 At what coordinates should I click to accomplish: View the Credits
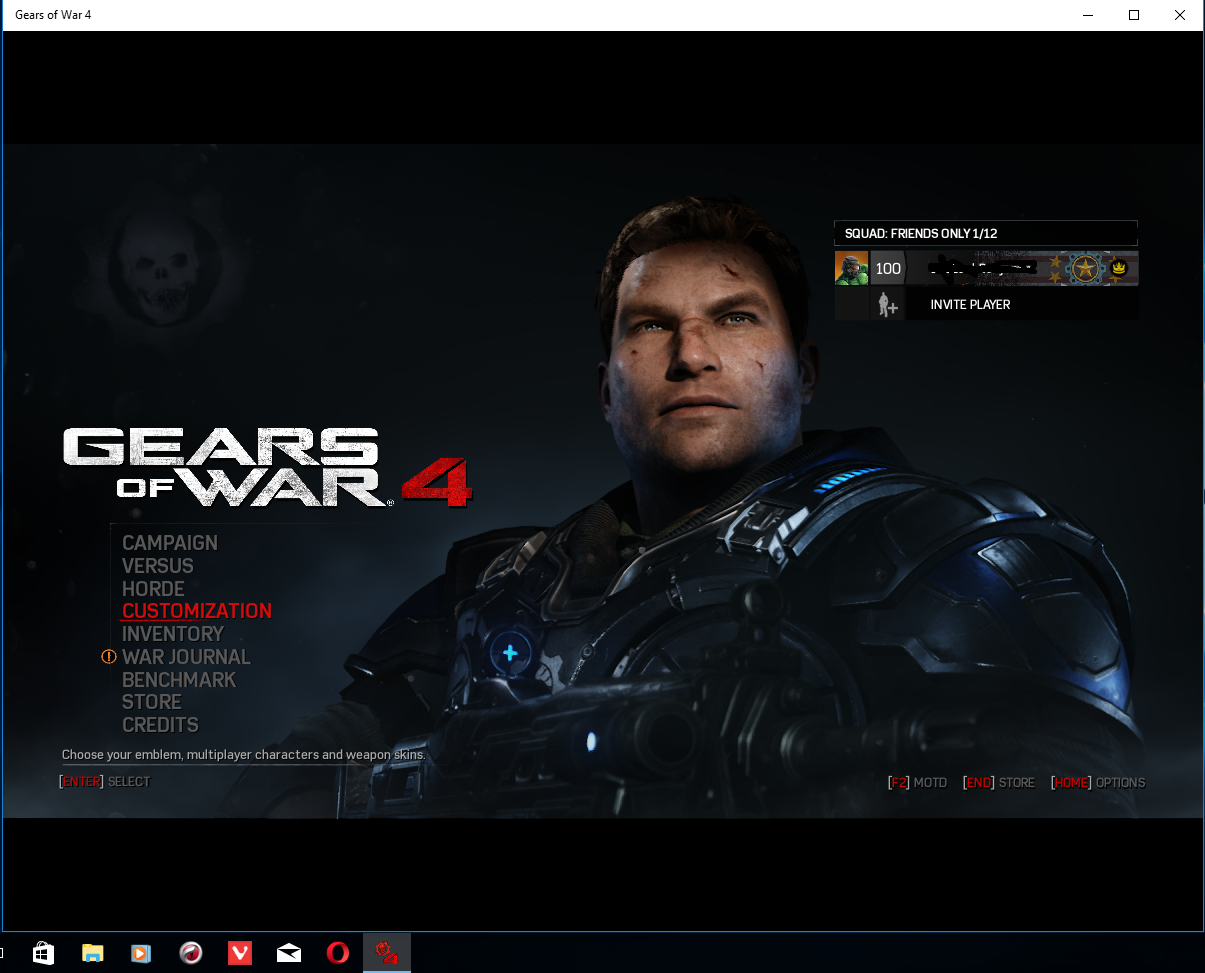pyautogui.click(x=160, y=725)
